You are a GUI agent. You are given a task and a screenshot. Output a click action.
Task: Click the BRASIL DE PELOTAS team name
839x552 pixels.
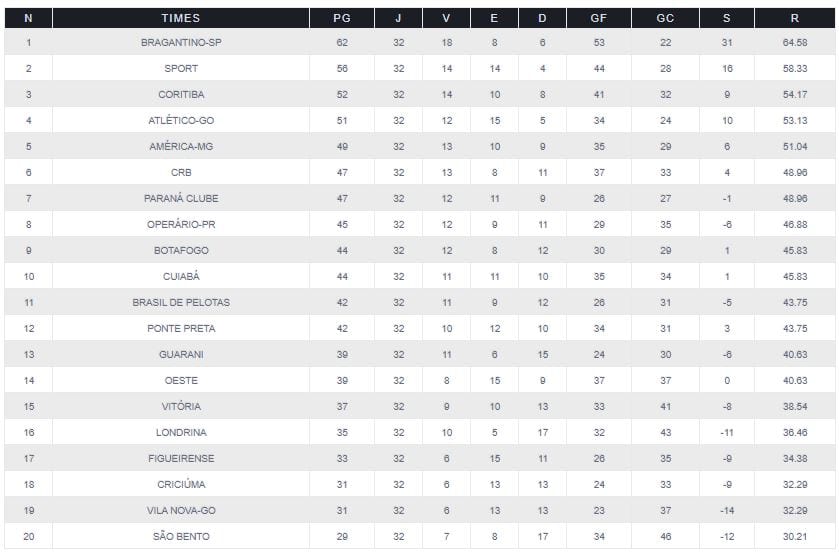point(181,303)
